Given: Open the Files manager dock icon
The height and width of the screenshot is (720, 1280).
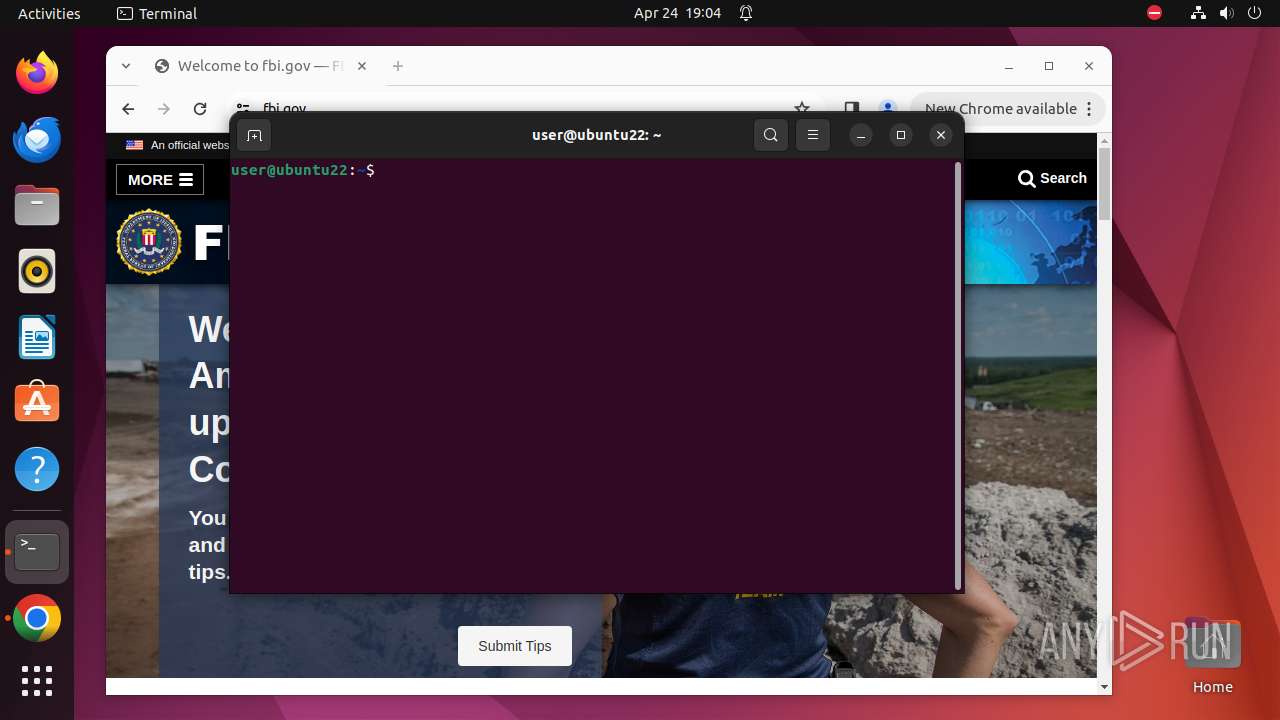Looking at the screenshot, I should coord(37,205).
